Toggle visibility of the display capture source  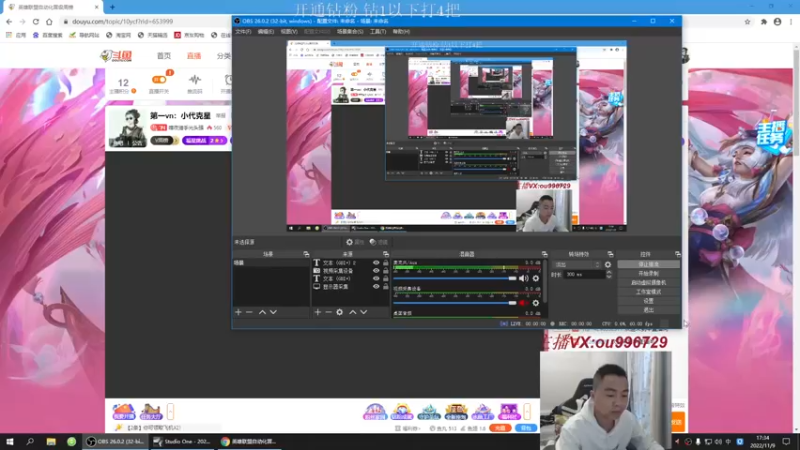pyautogui.click(x=376, y=286)
